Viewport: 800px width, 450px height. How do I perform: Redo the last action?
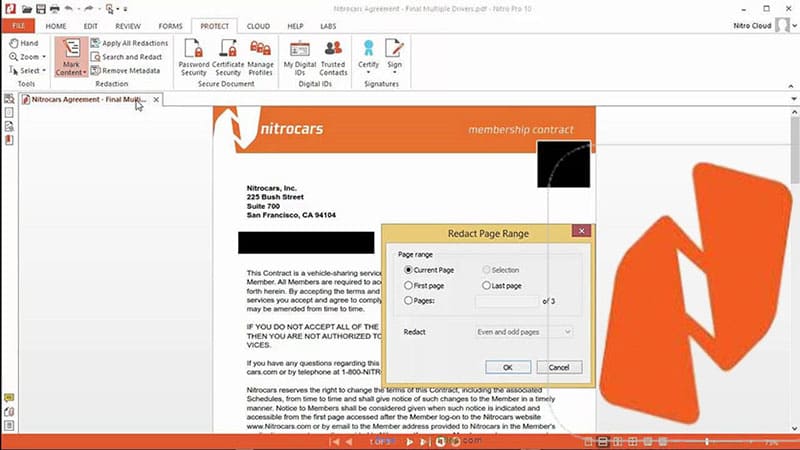point(88,9)
